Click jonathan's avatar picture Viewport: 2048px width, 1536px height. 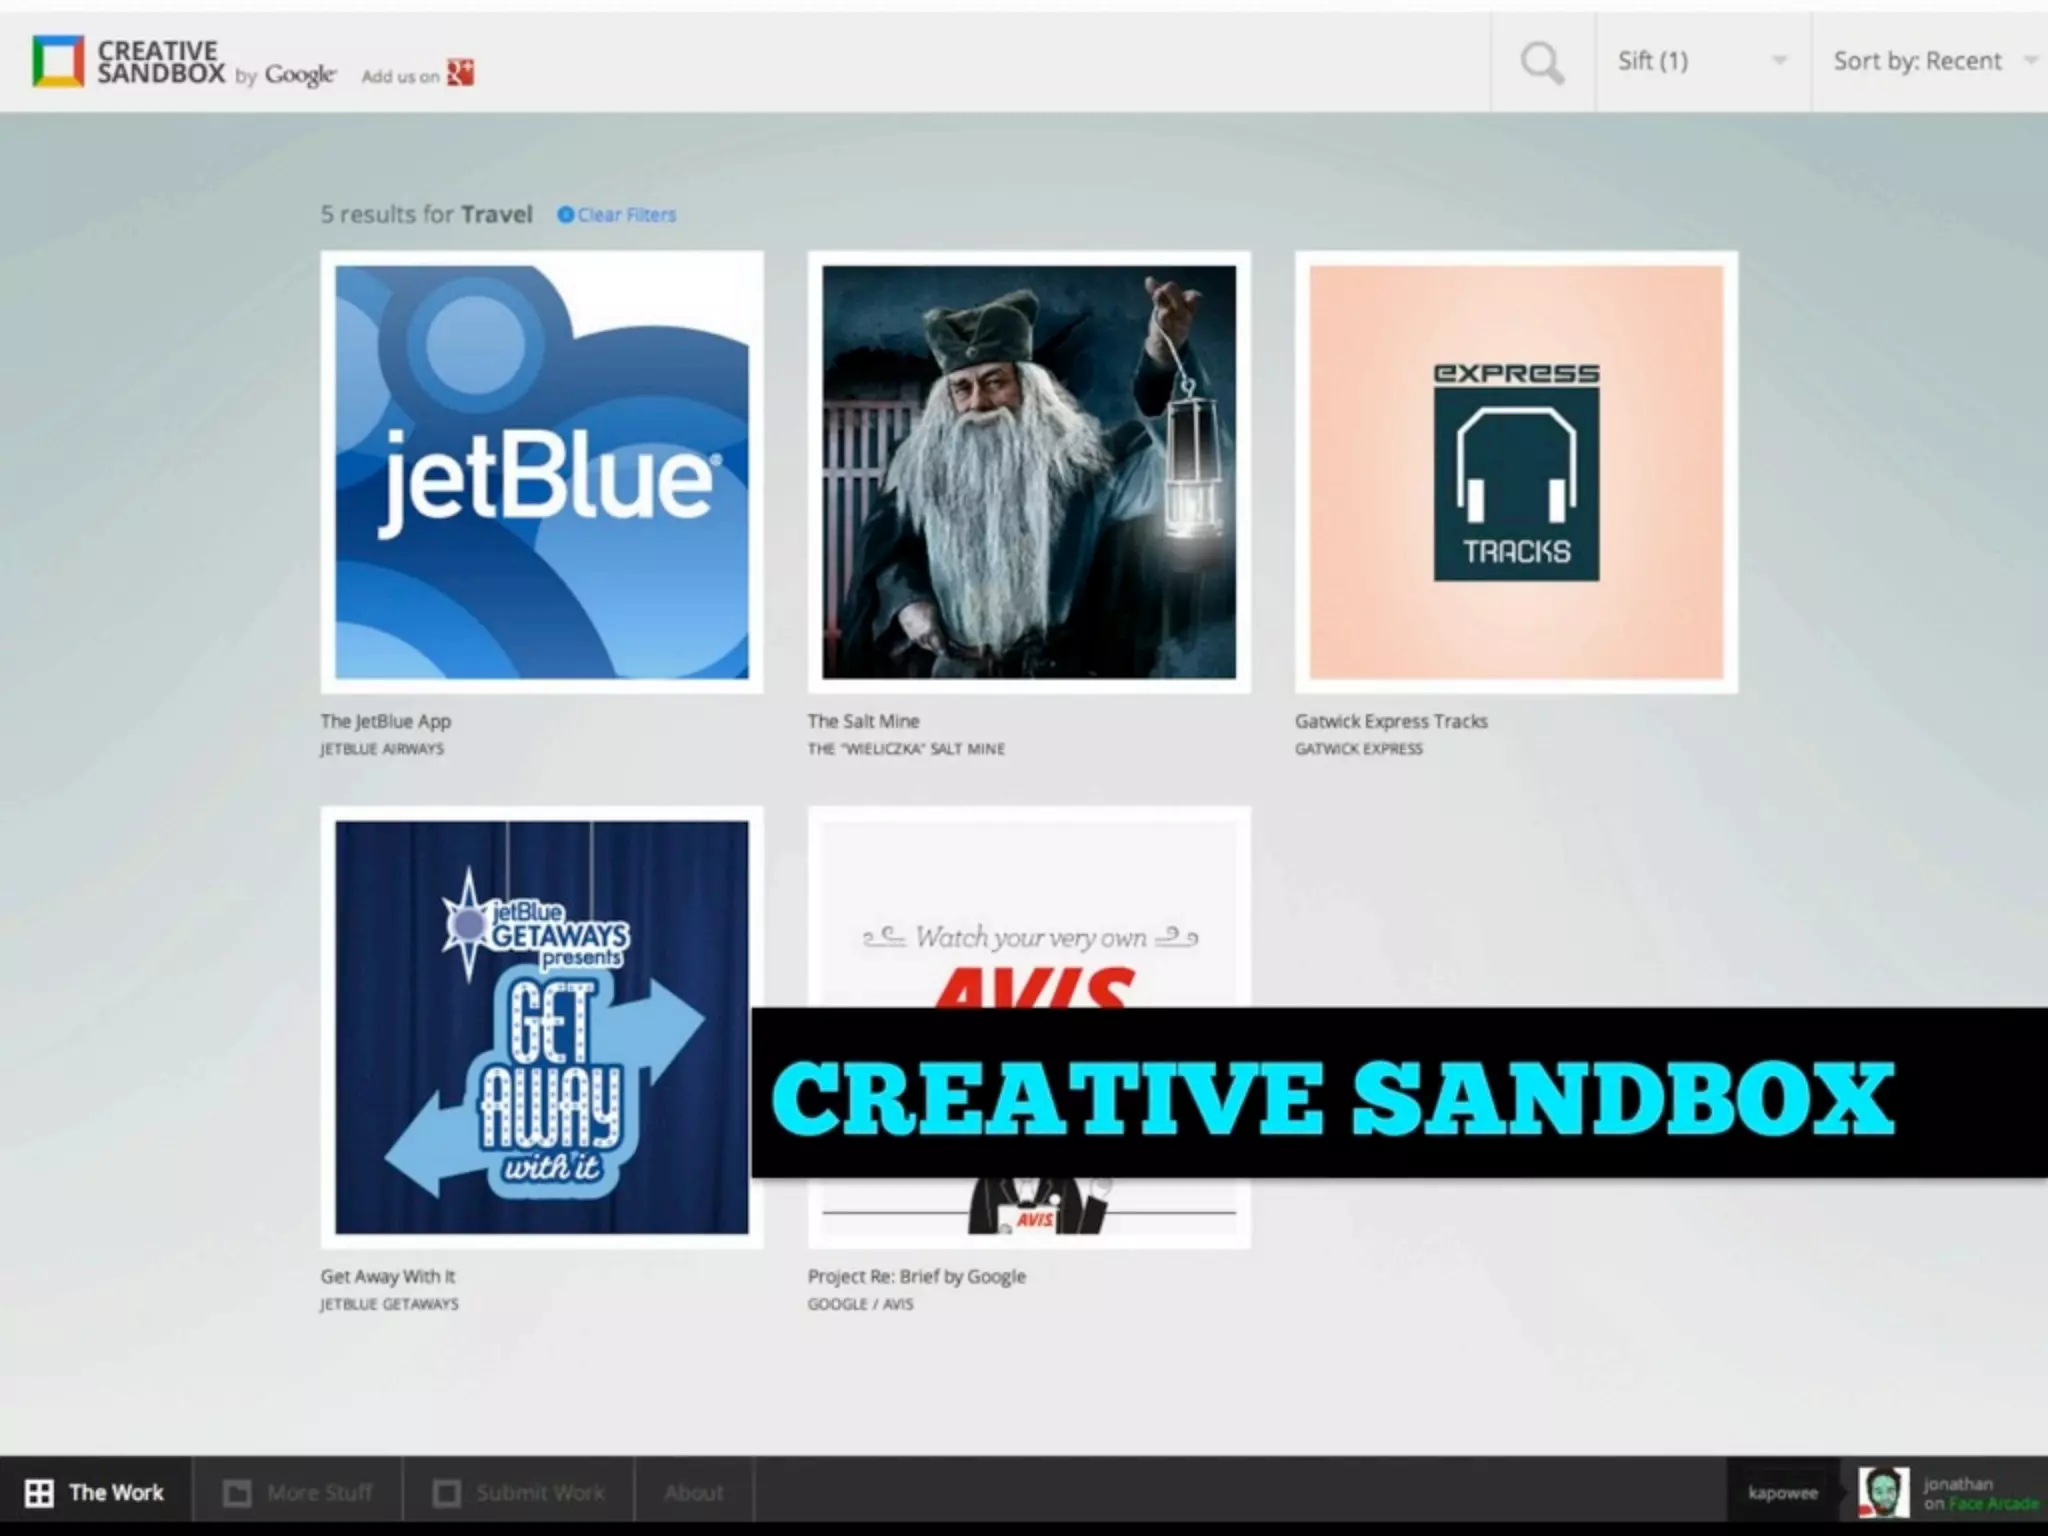pos(1883,1493)
